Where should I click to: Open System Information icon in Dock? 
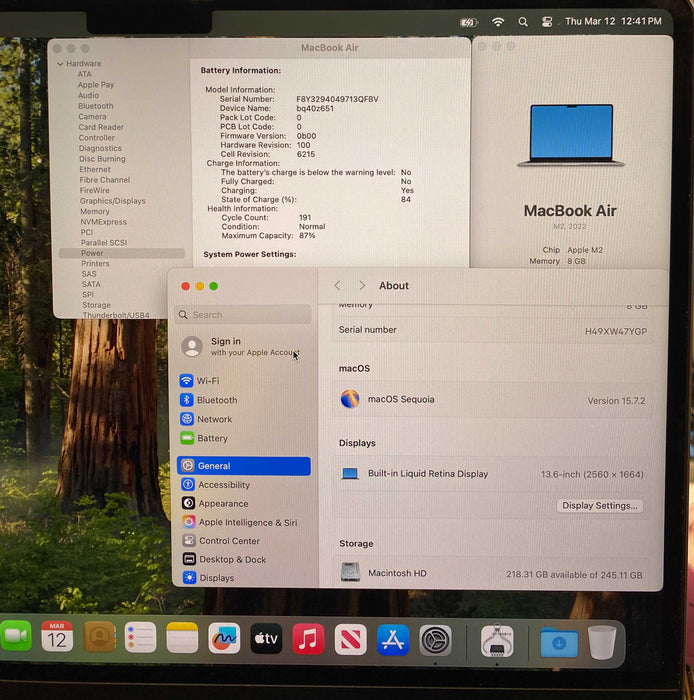[x=497, y=641]
